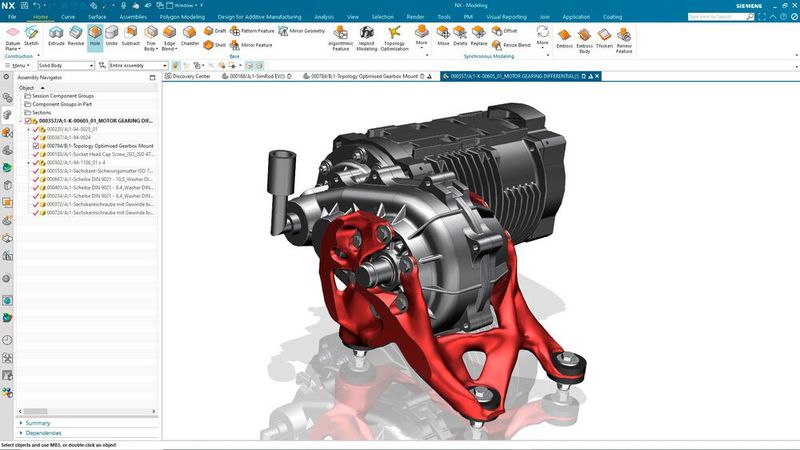Choose Pattern Feature in ribbon
800x450 pixels.
click(252, 31)
